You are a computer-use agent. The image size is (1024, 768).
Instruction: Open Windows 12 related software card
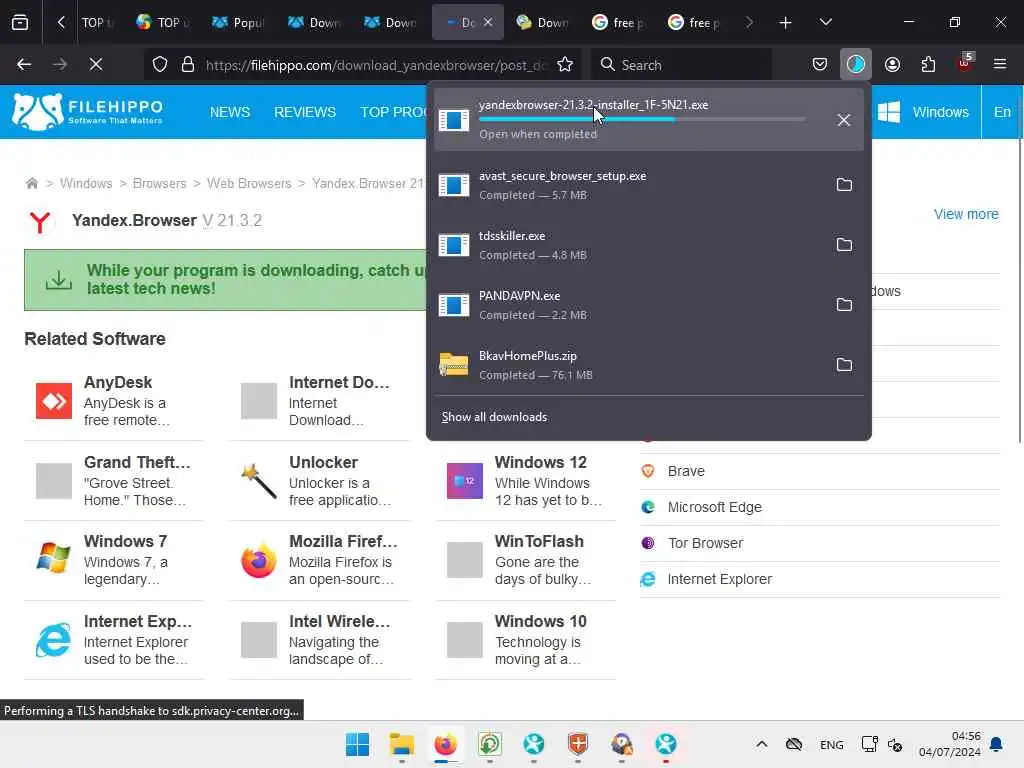pos(526,481)
